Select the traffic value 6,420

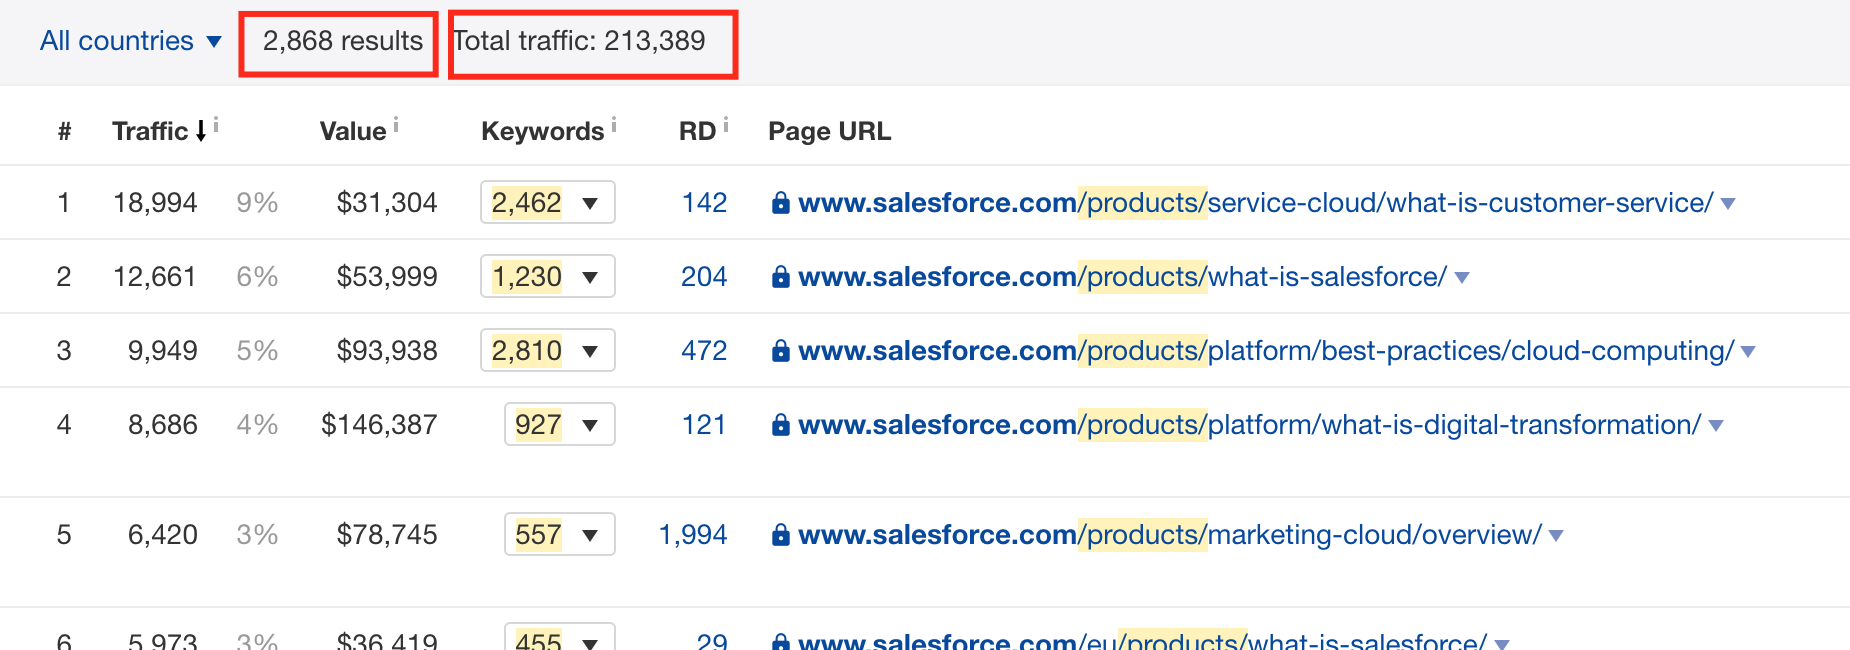[x=162, y=535]
